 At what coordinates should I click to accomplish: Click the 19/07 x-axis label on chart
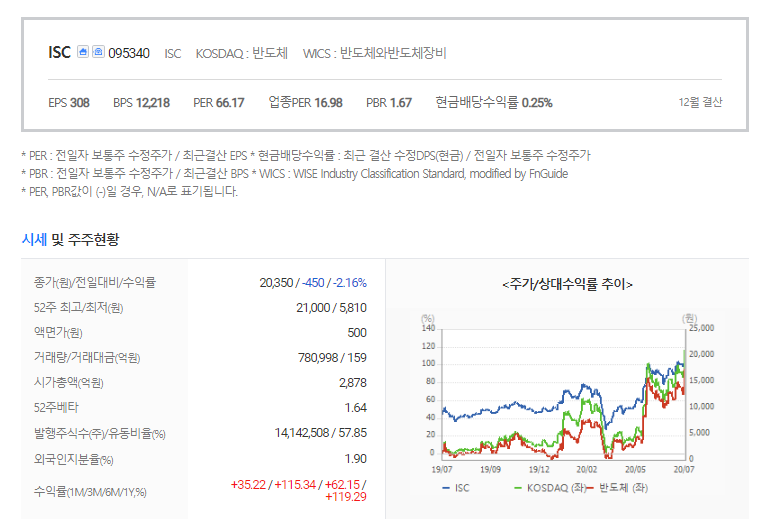point(442,469)
